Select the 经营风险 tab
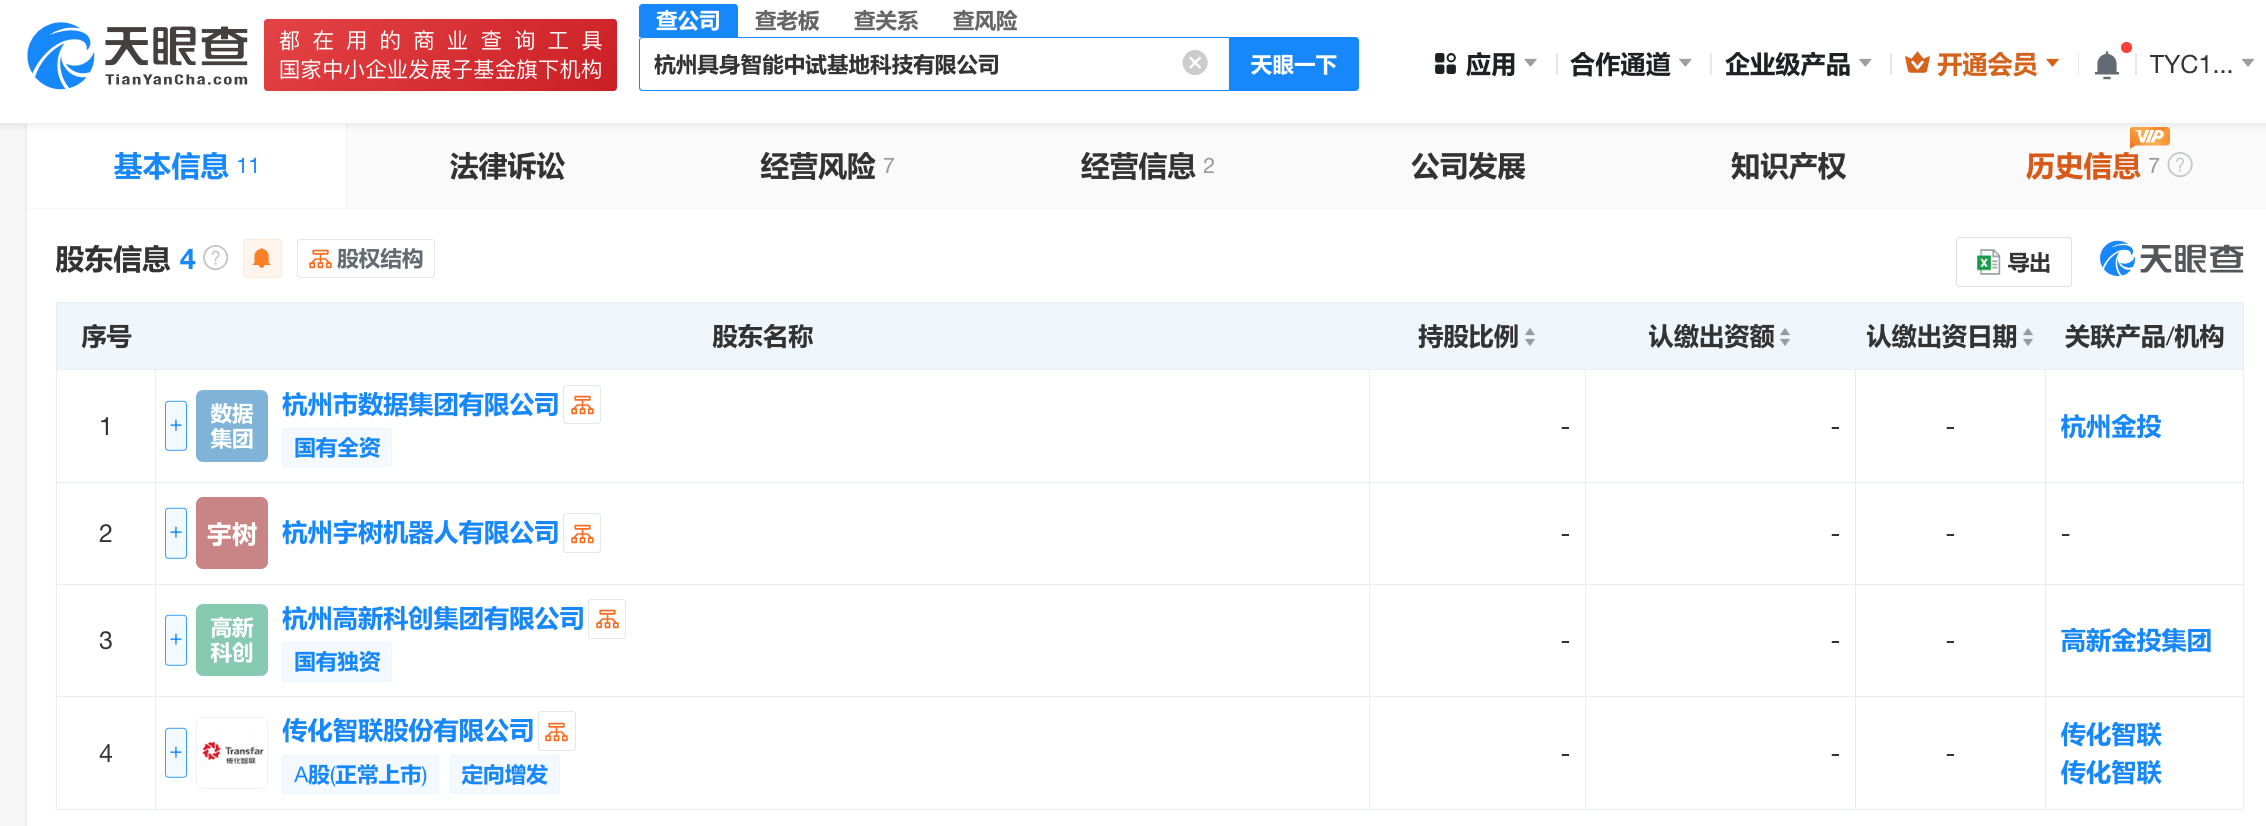Viewport: 2266px width, 826px height. 827,166
